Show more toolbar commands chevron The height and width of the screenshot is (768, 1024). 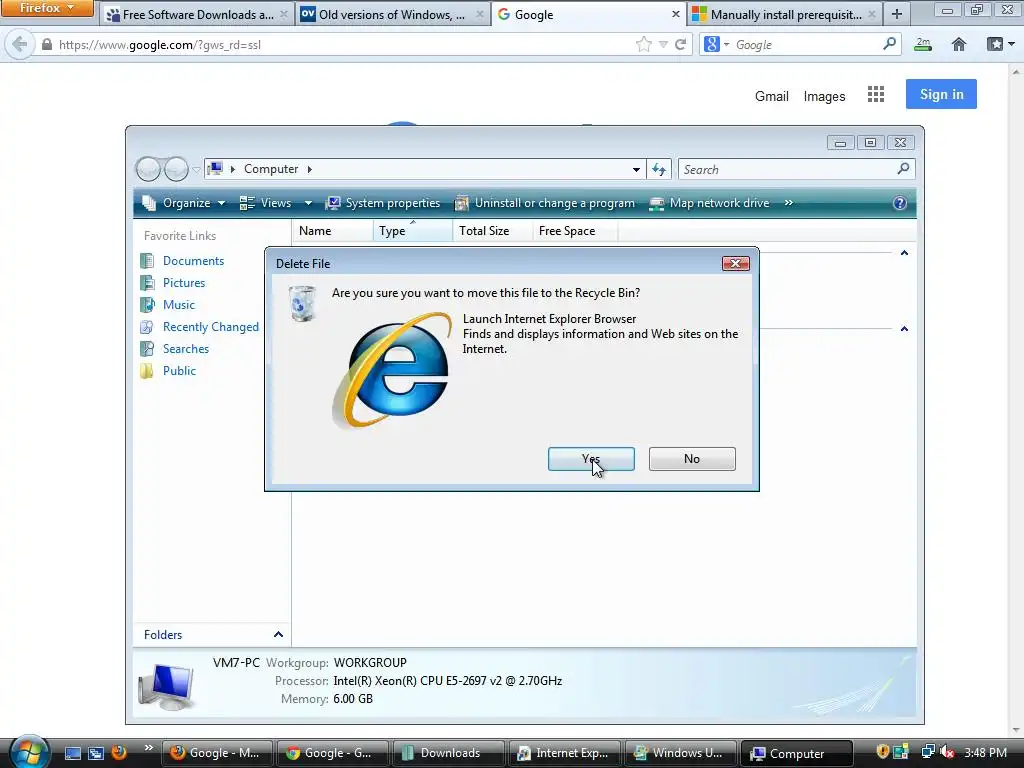tap(788, 203)
